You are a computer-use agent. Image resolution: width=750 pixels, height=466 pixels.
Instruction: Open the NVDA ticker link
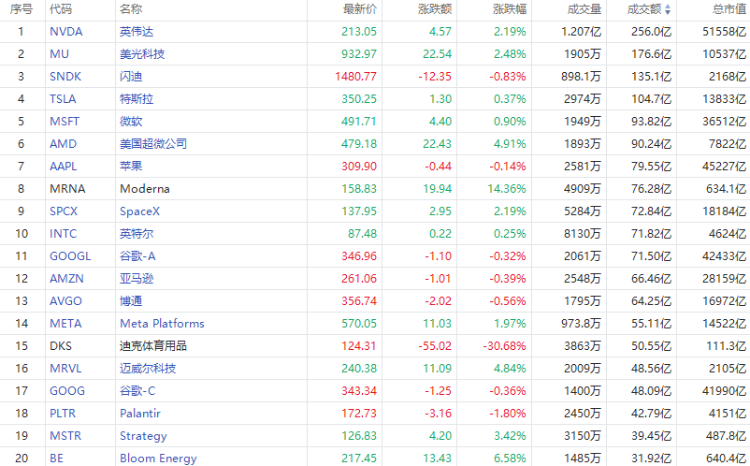pyautogui.click(x=66, y=32)
